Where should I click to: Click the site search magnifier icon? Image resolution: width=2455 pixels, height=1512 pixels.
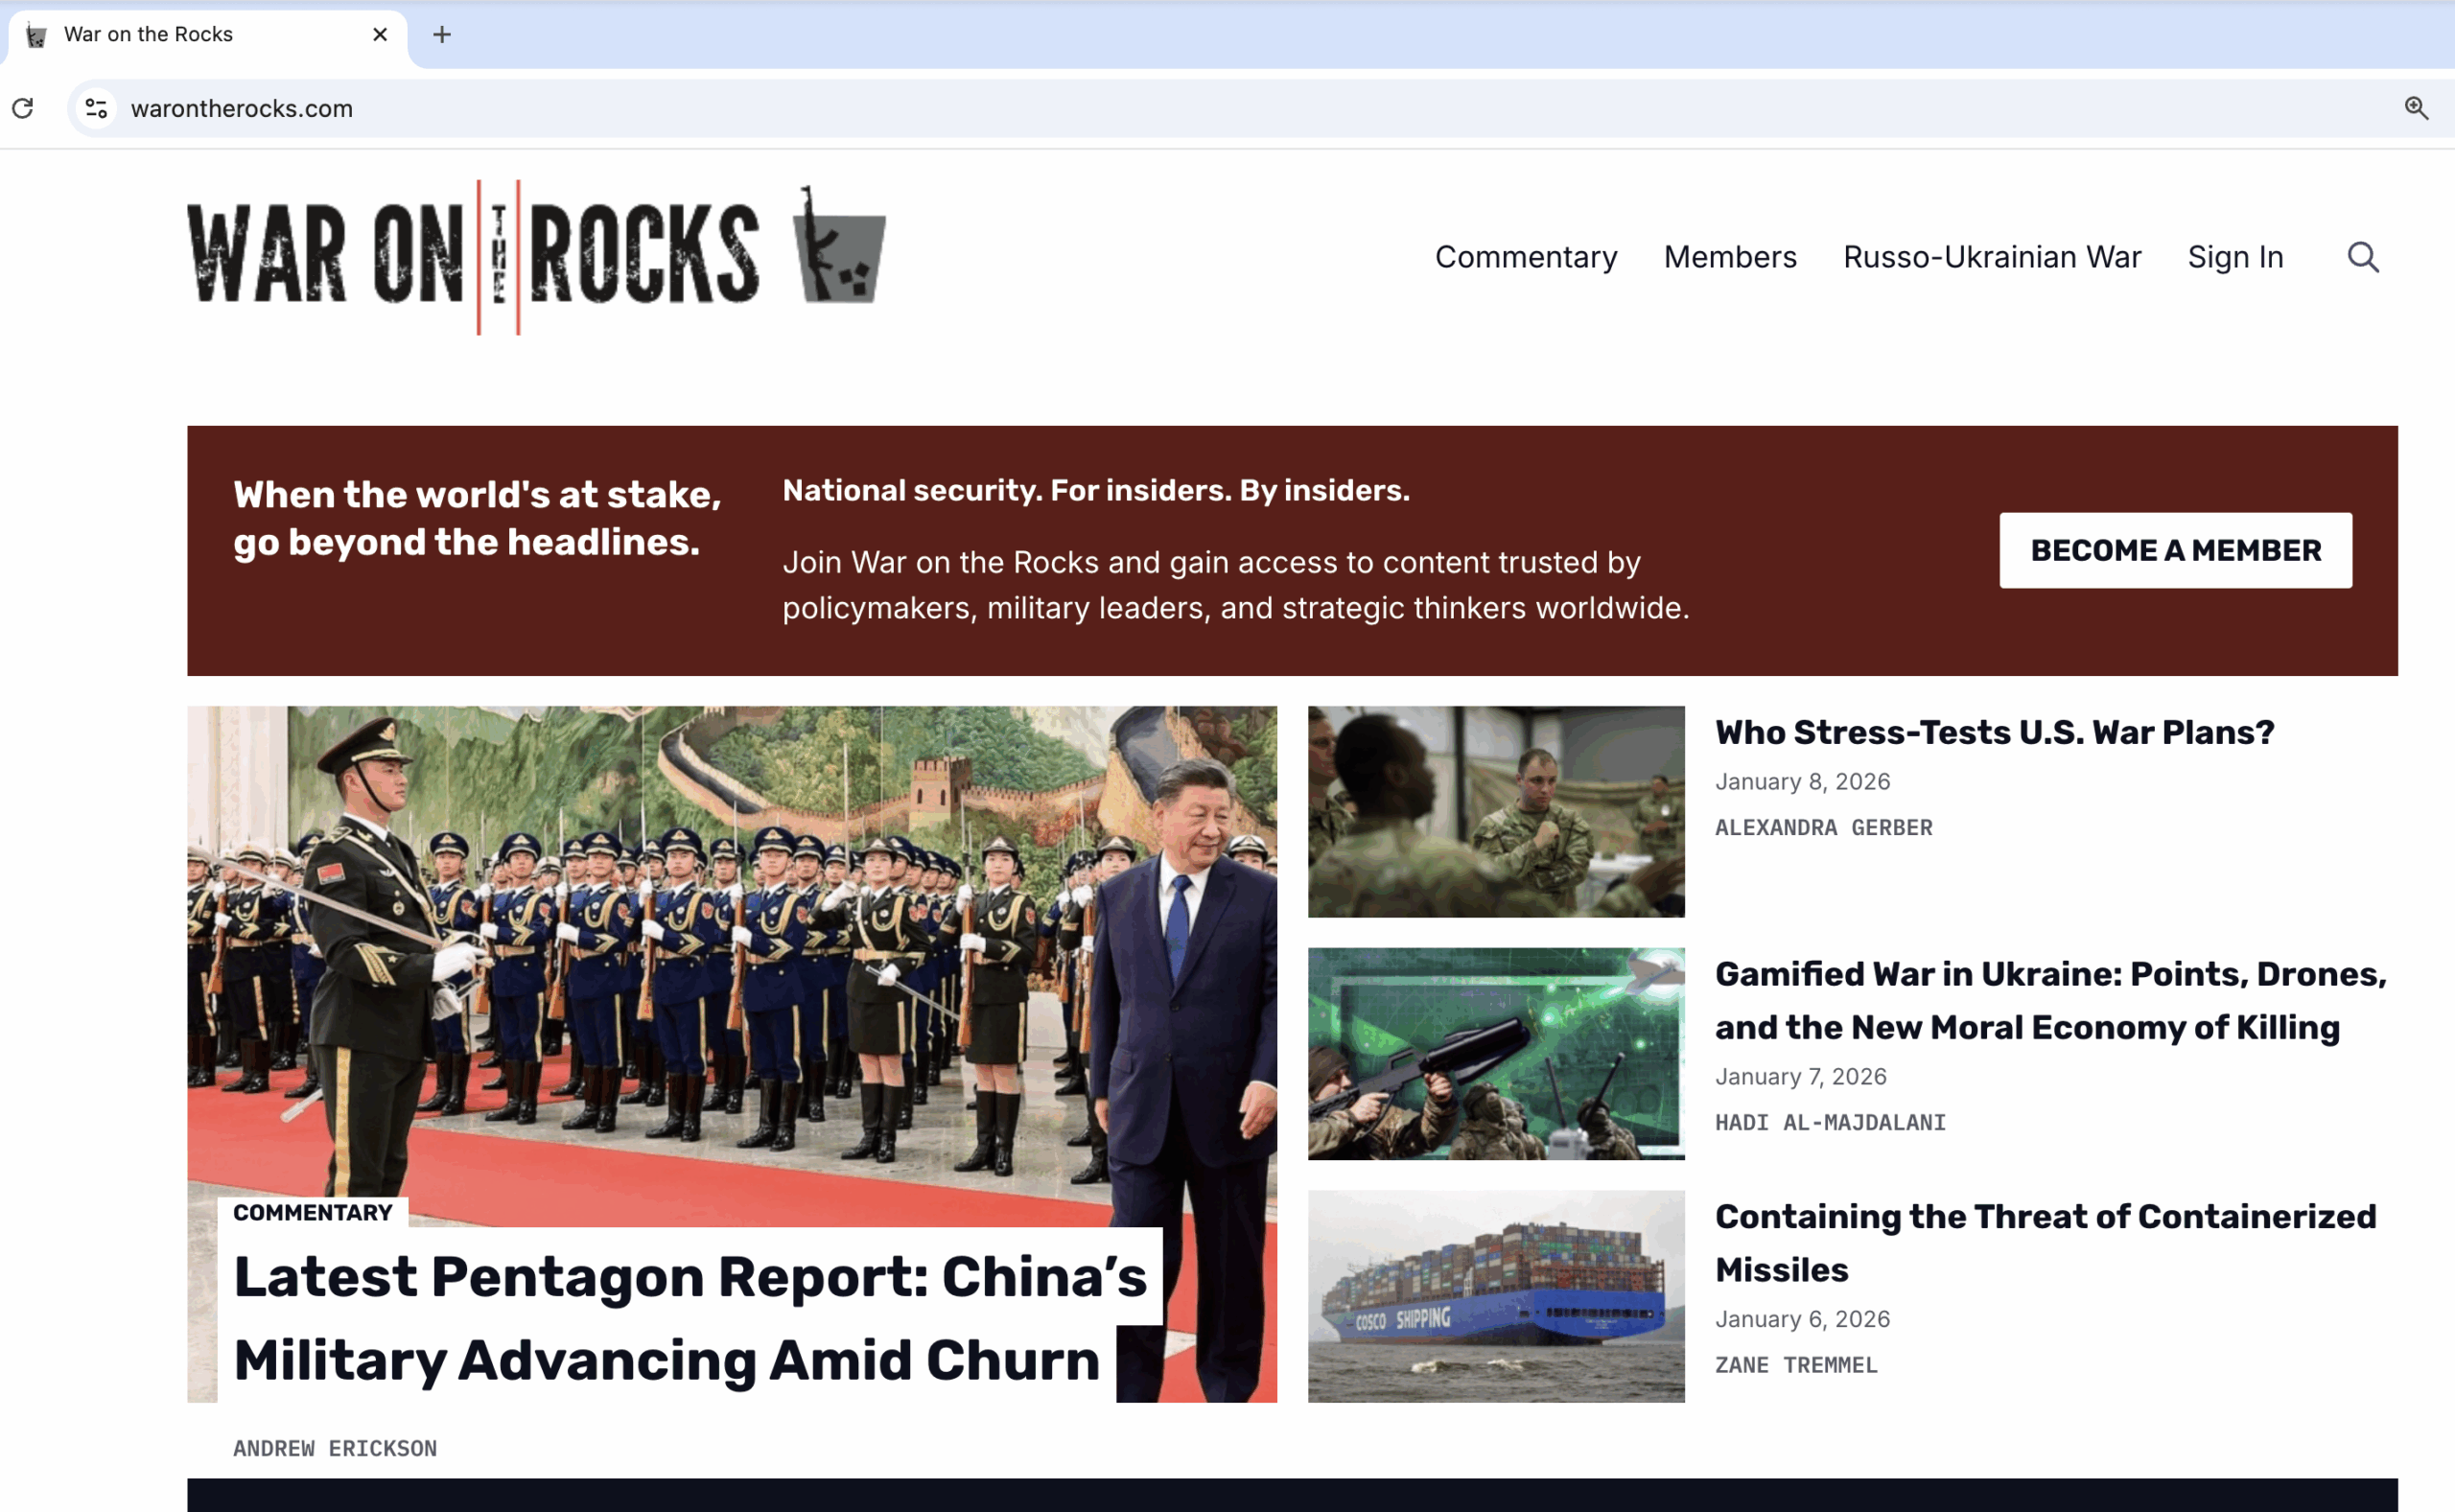pos(2362,257)
